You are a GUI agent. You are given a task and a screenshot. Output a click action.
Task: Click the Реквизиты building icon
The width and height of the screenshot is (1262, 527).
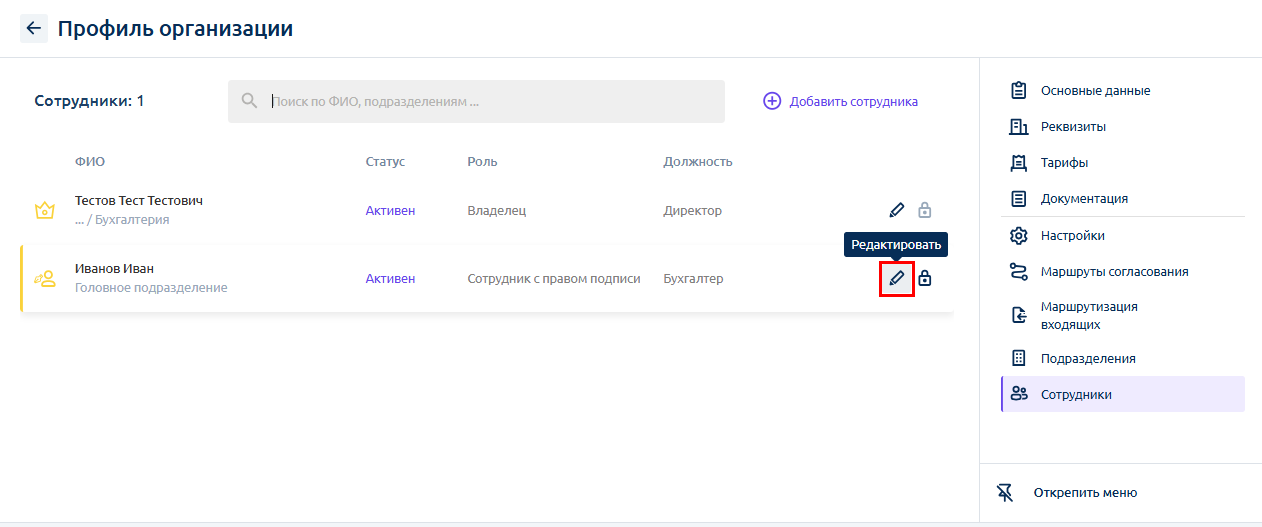[1019, 127]
